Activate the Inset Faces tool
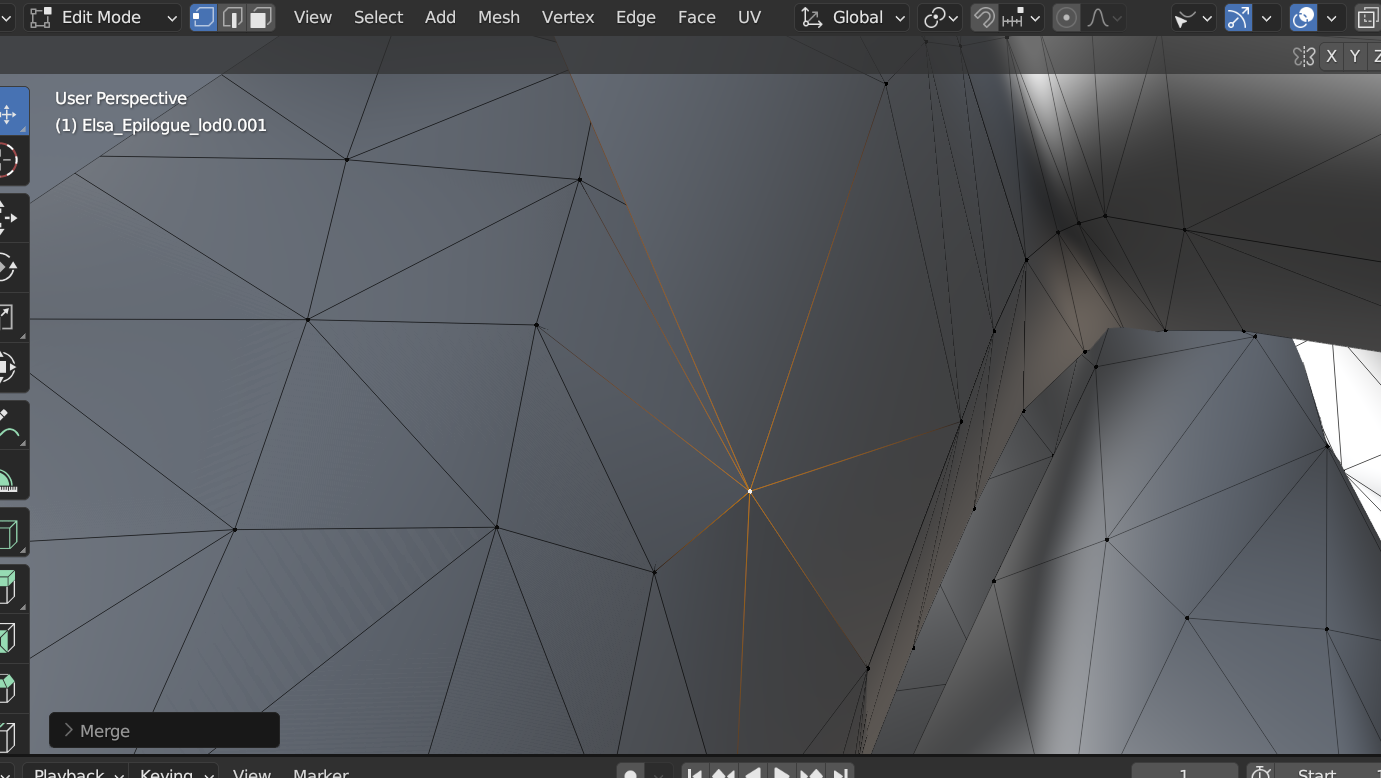Screen dimensions: 1381x778 point(9,638)
